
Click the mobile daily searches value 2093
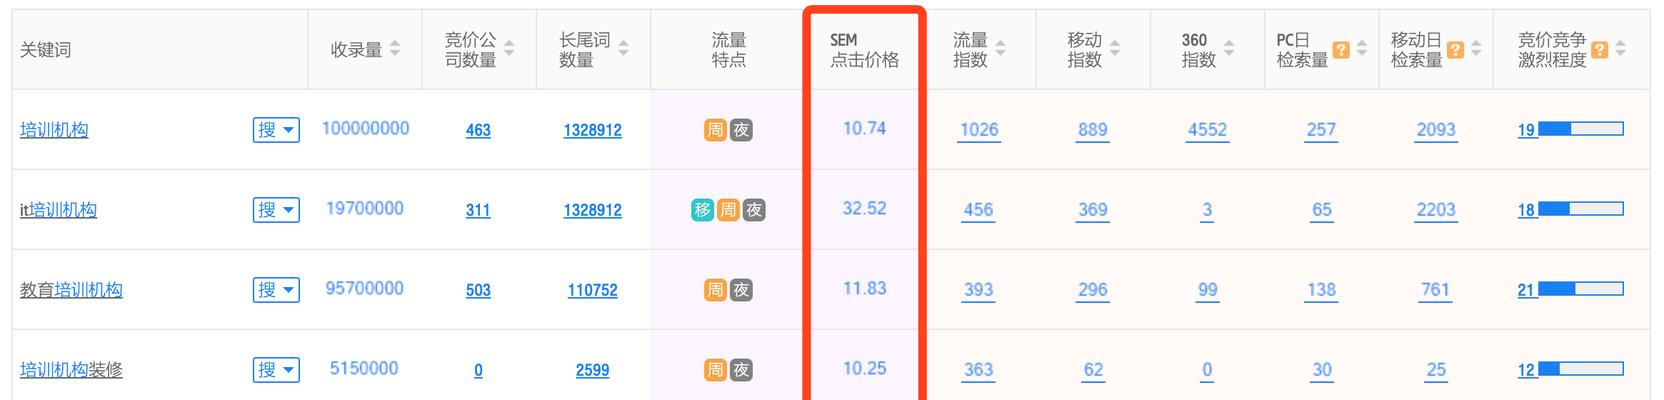(1435, 130)
